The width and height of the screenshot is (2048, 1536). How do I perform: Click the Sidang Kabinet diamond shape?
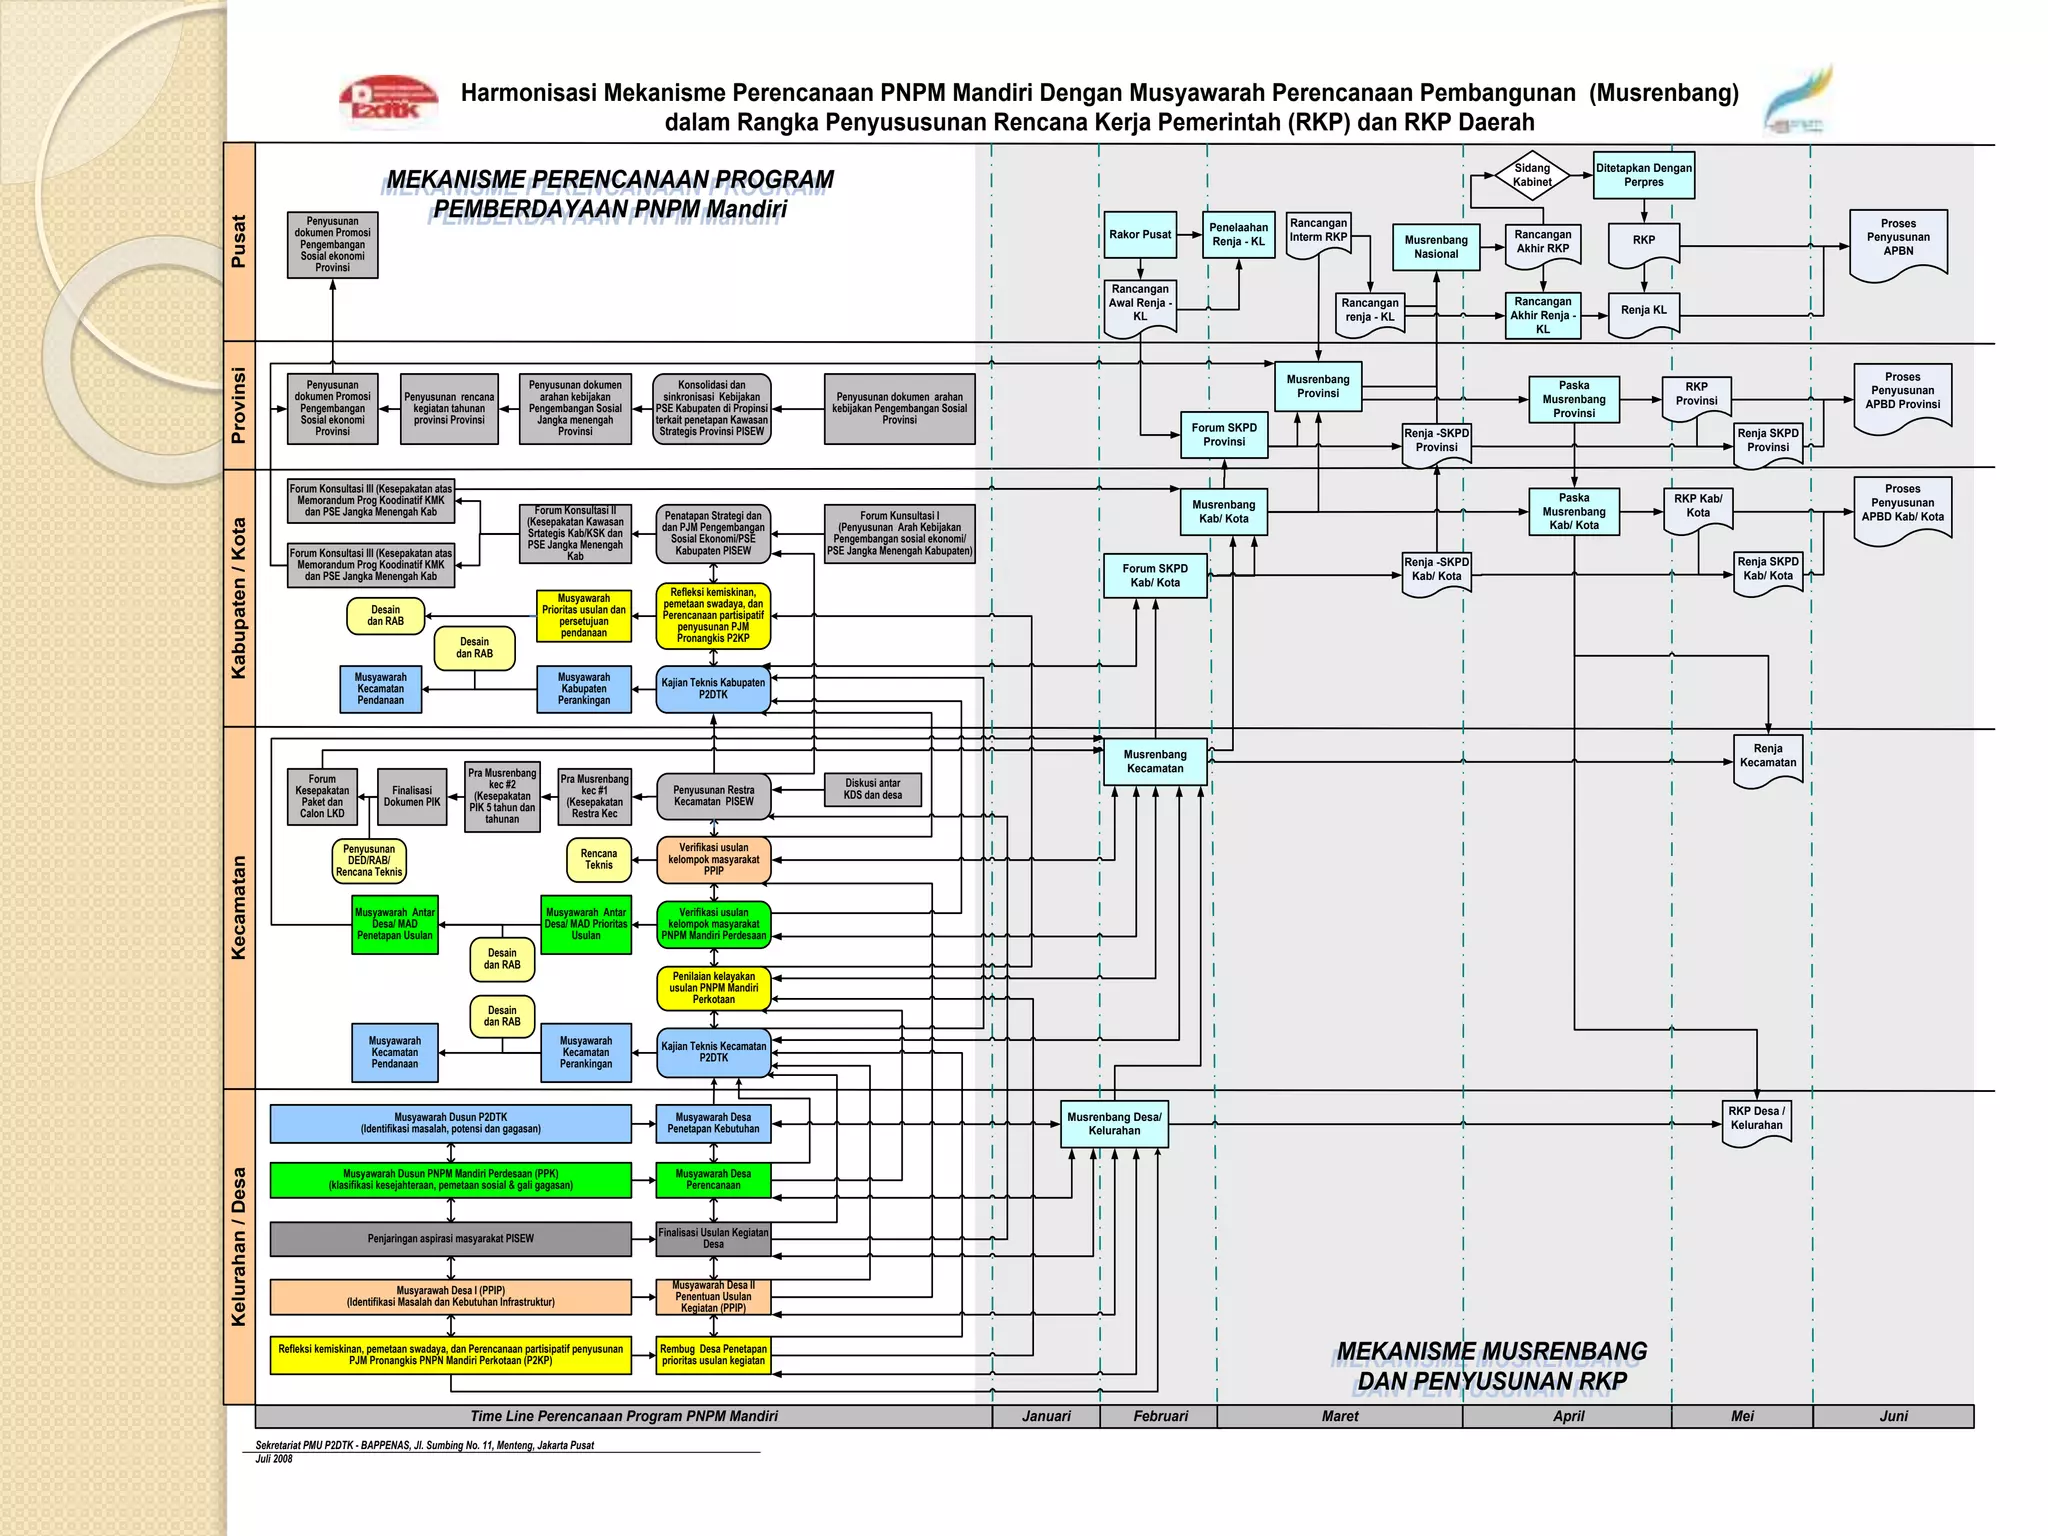(1532, 175)
